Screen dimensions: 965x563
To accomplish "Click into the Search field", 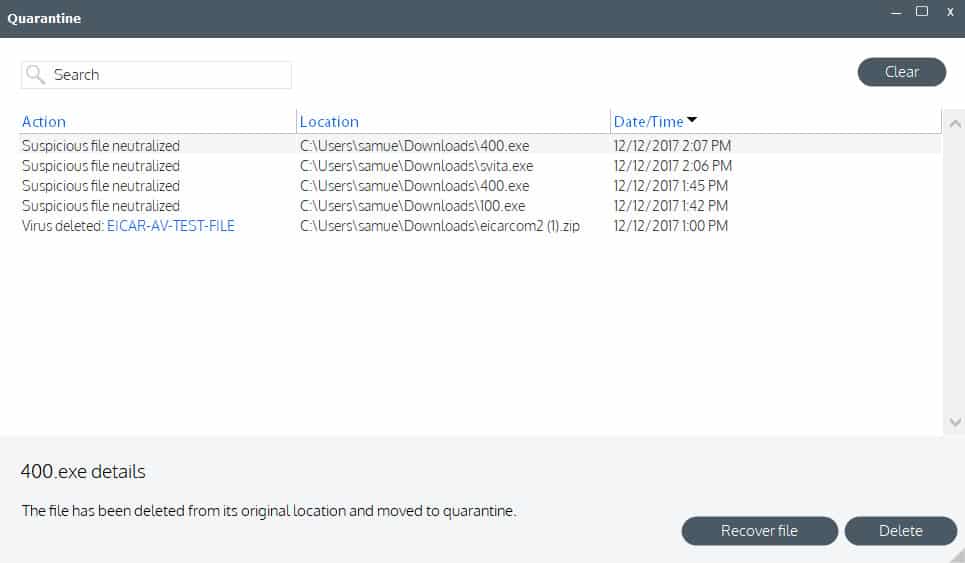I will (x=165, y=75).
